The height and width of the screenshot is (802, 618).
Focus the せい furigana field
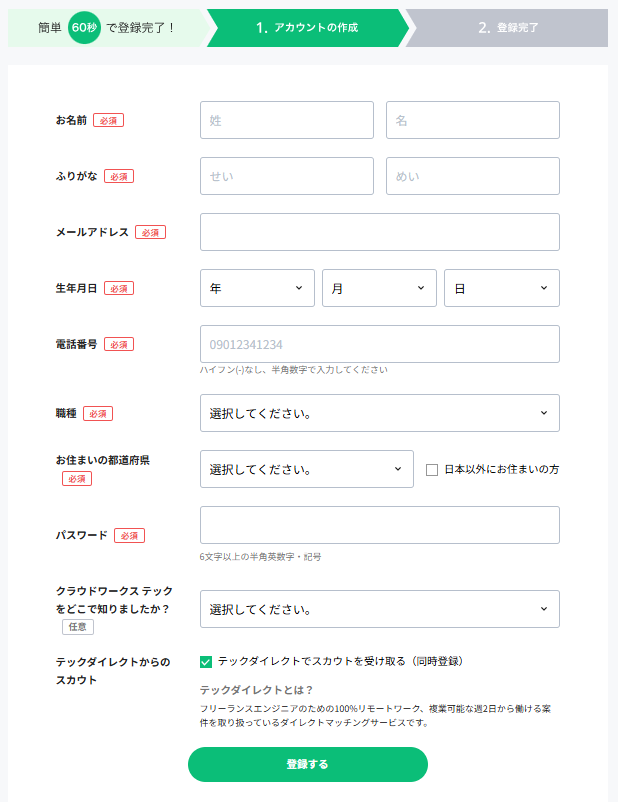tap(286, 176)
